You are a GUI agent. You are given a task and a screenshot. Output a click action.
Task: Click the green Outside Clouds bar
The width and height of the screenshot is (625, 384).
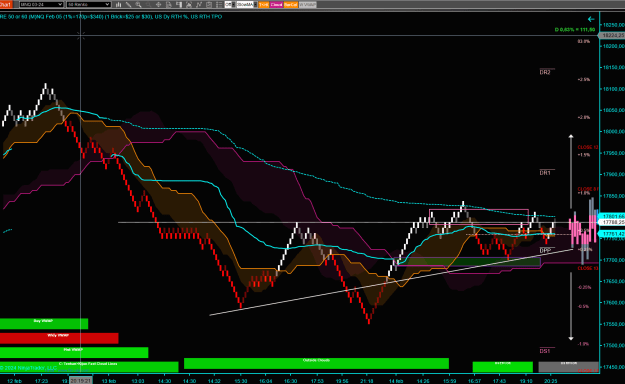pyautogui.click(x=316, y=363)
